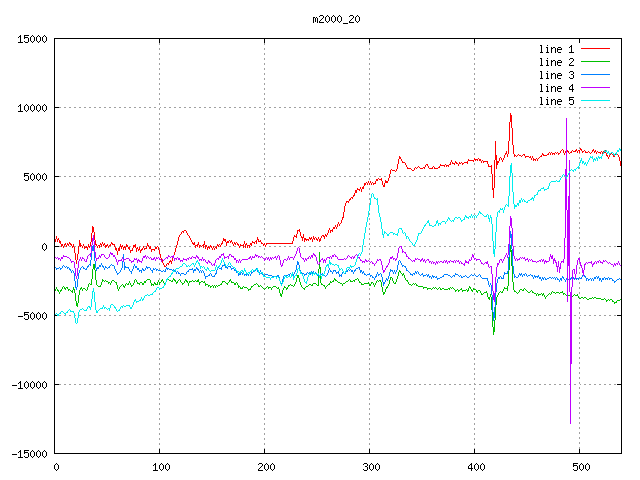The height and width of the screenshot is (480, 640).
Task: Click the cyan line 5 legend sample
Action: 595,100
